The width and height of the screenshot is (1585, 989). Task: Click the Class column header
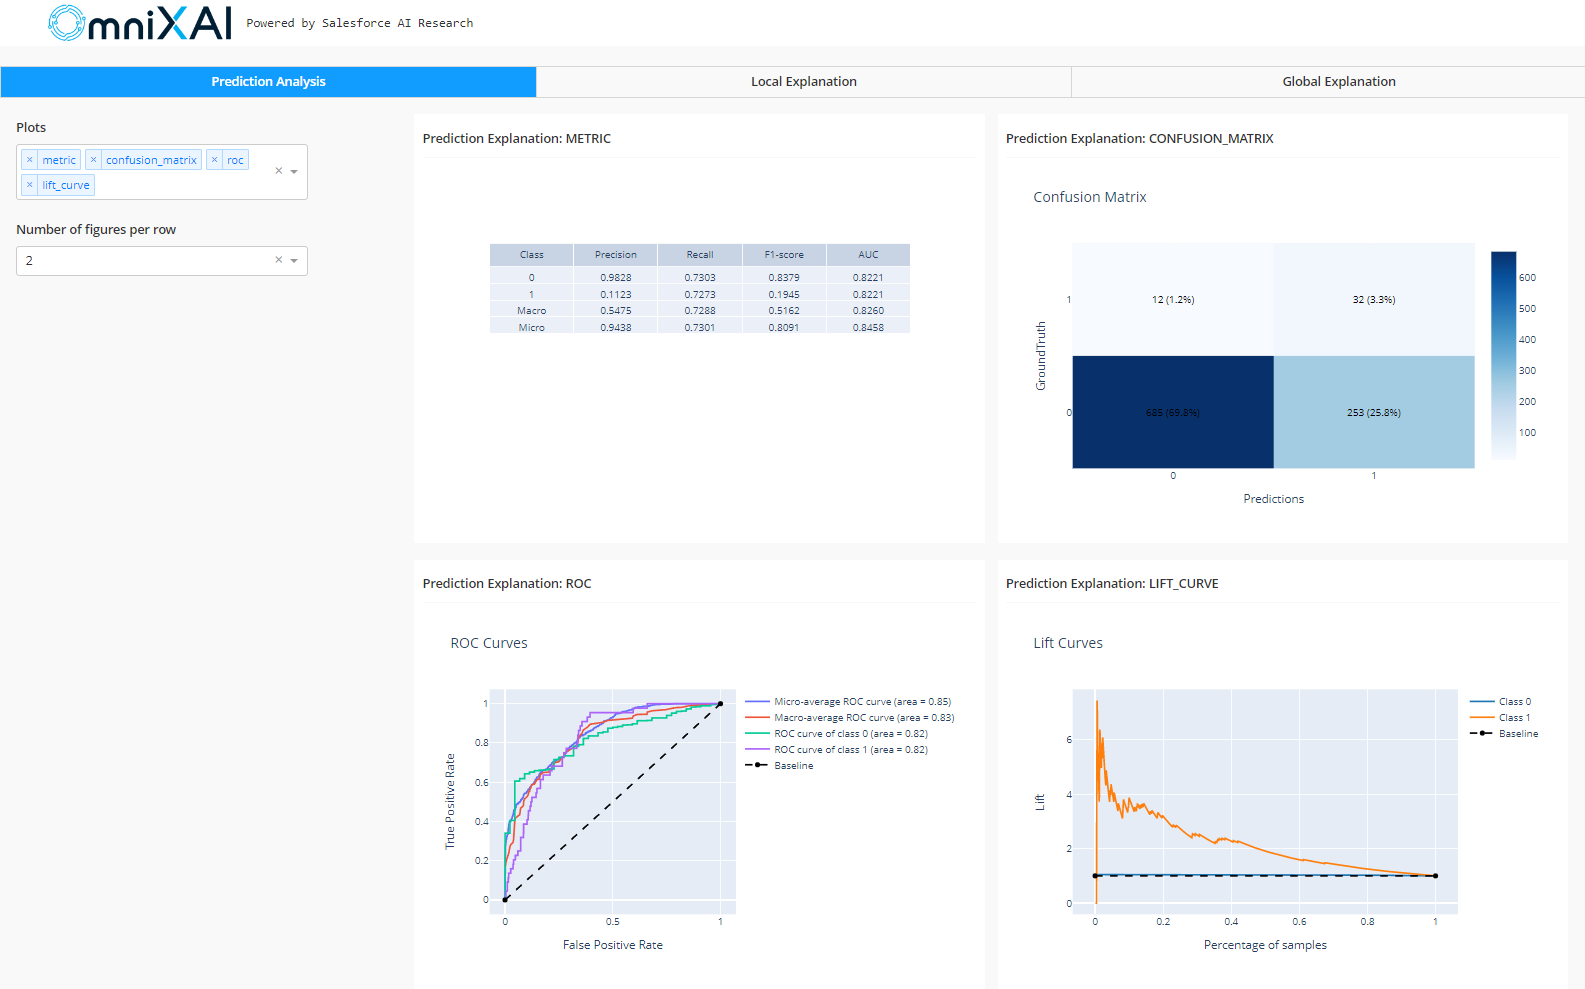coord(532,255)
